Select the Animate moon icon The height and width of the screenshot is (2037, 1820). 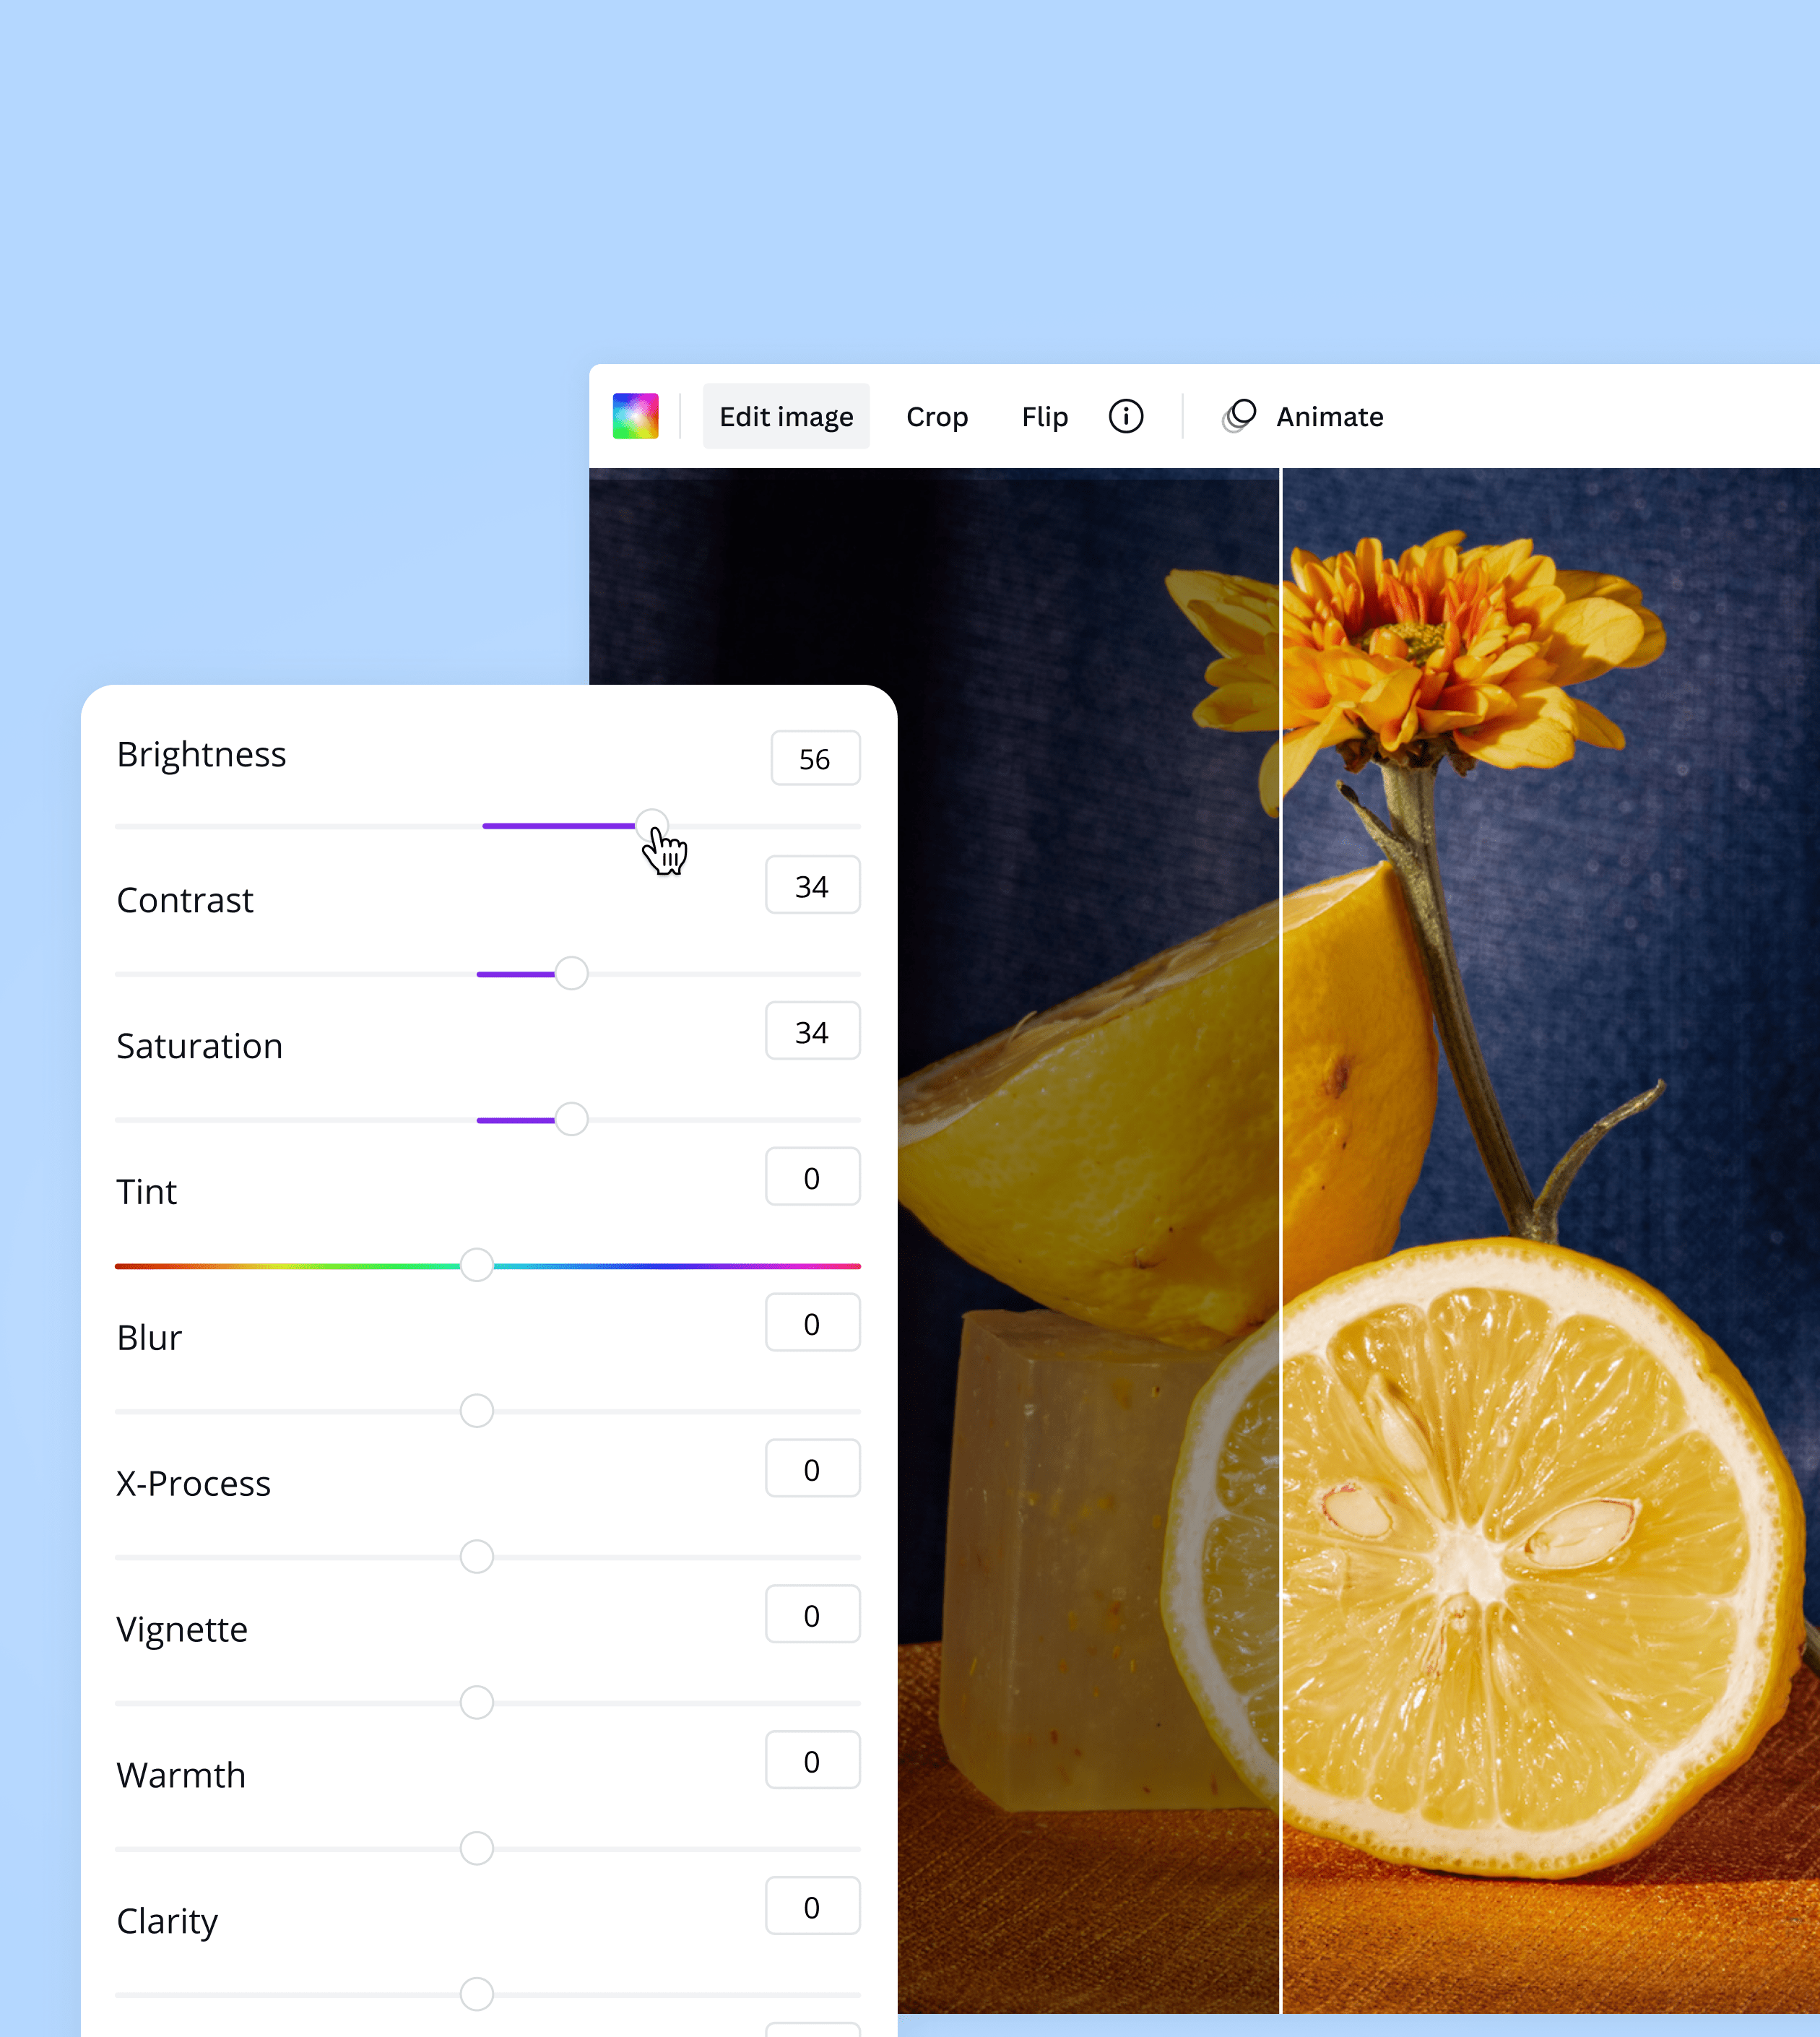(1239, 416)
